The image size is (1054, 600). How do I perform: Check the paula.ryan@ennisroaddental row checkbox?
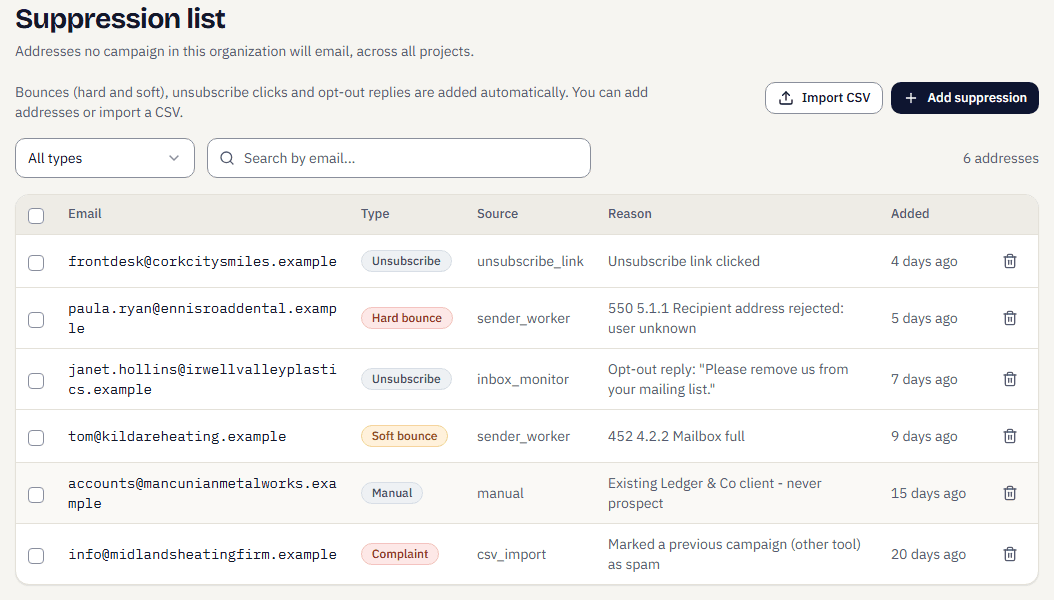point(36,320)
